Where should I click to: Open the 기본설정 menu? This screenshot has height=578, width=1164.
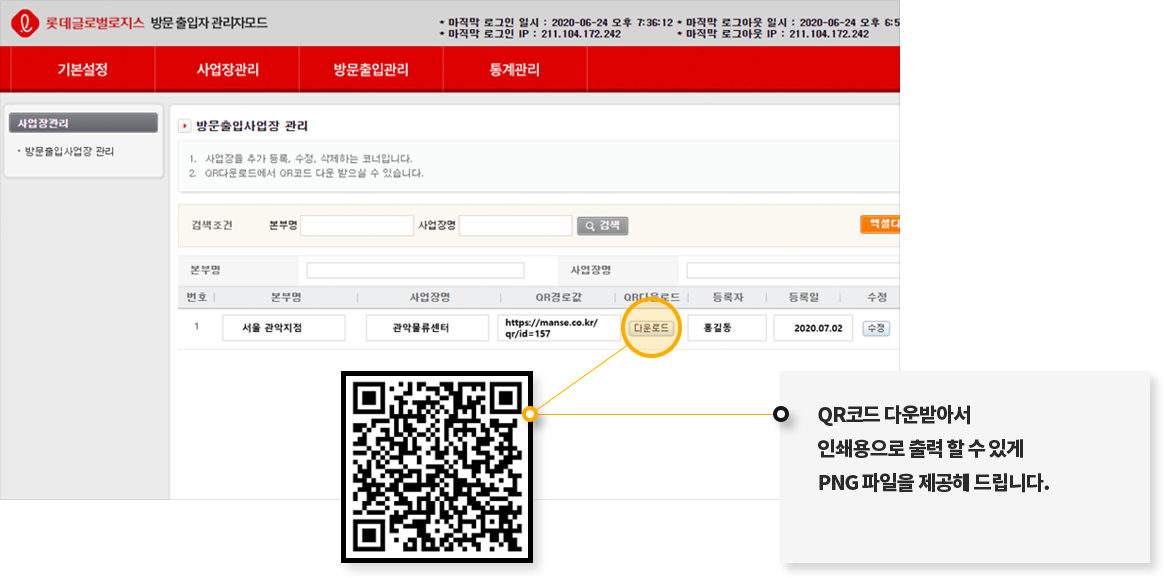[x=82, y=70]
